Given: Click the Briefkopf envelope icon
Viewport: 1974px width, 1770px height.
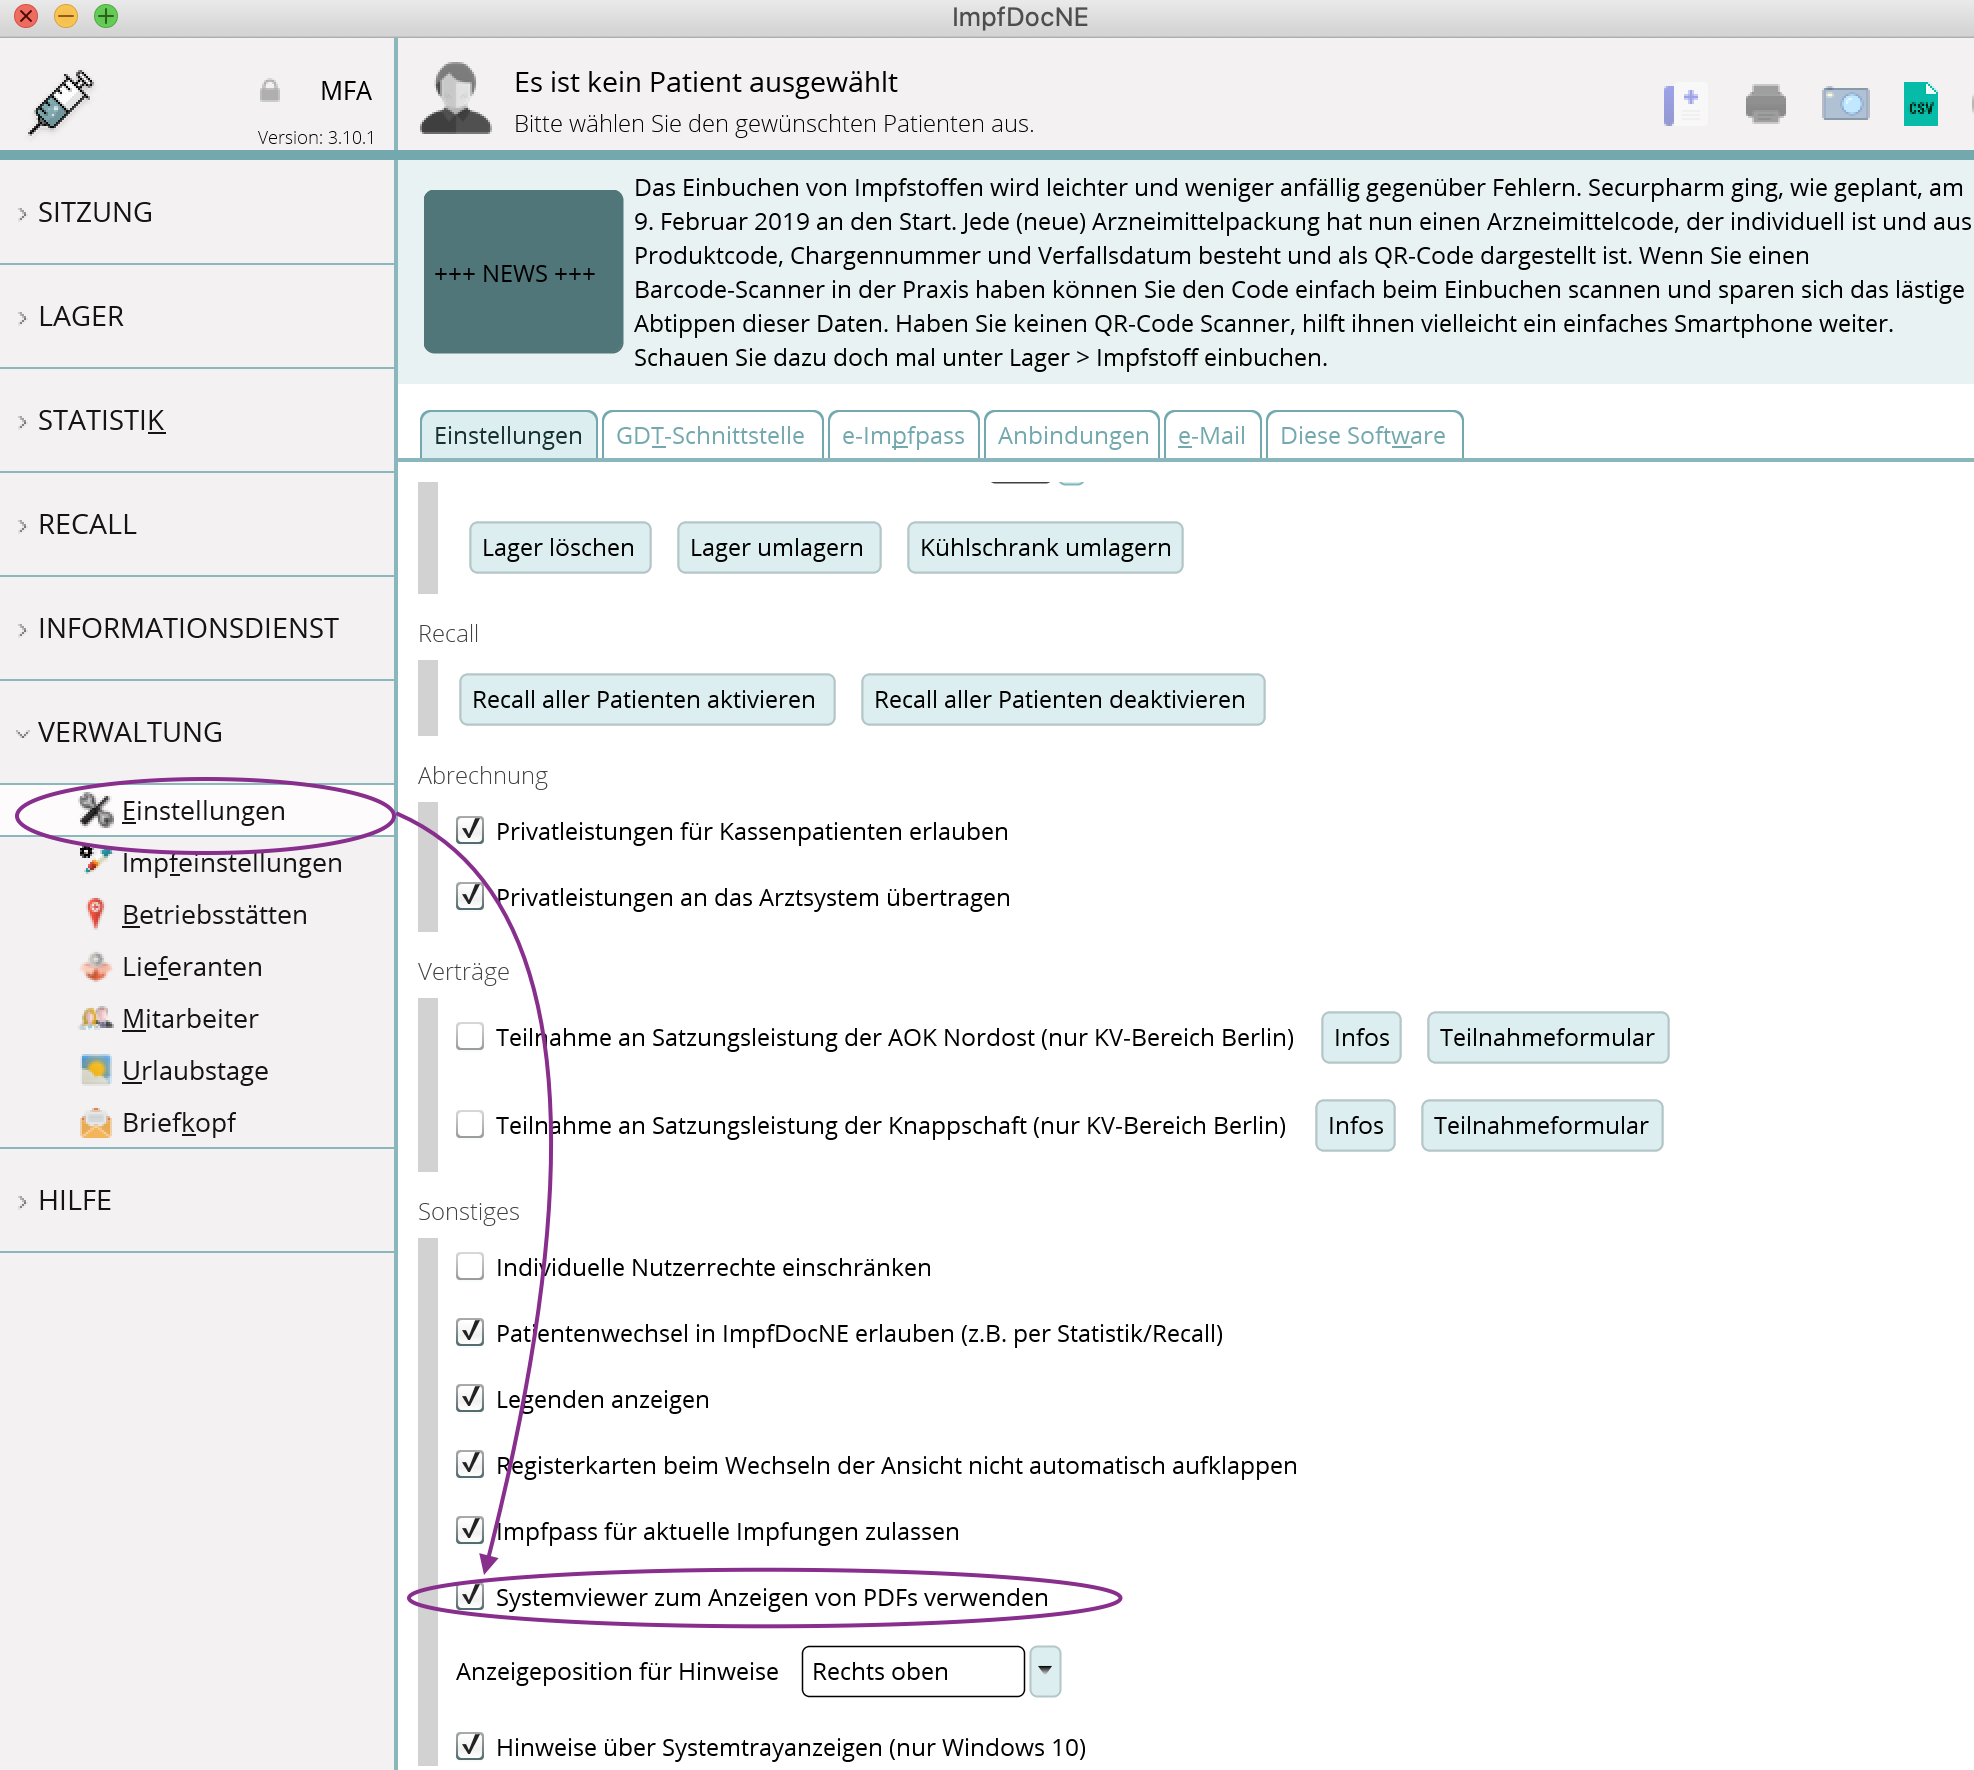Looking at the screenshot, I should (x=96, y=1122).
